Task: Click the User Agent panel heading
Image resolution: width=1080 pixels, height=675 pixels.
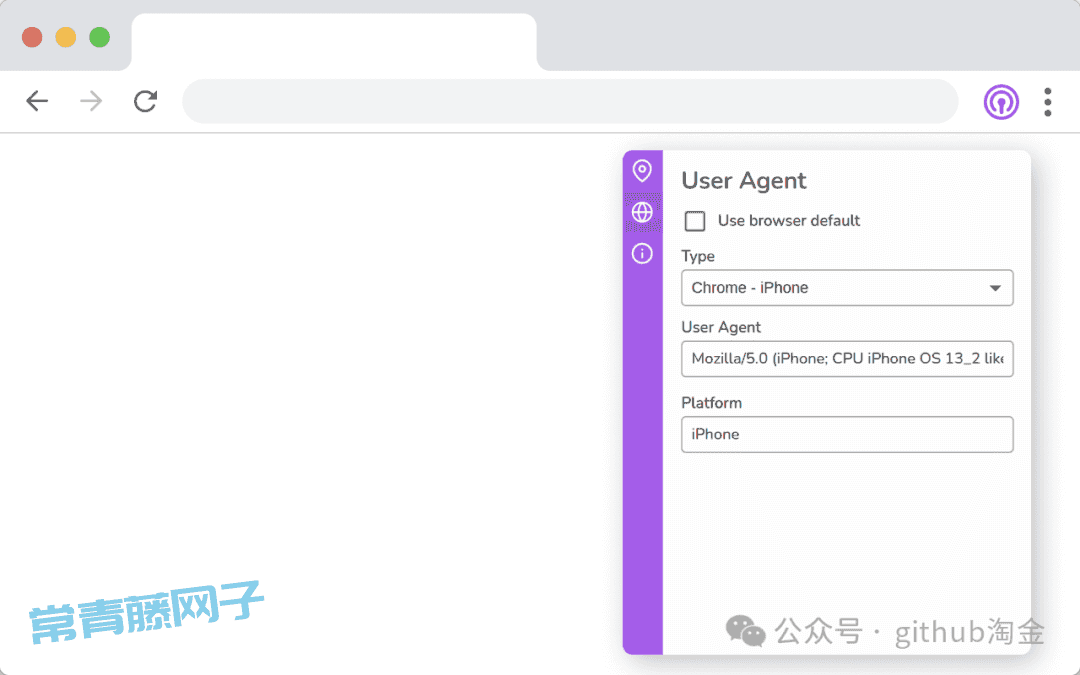Action: point(744,180)
